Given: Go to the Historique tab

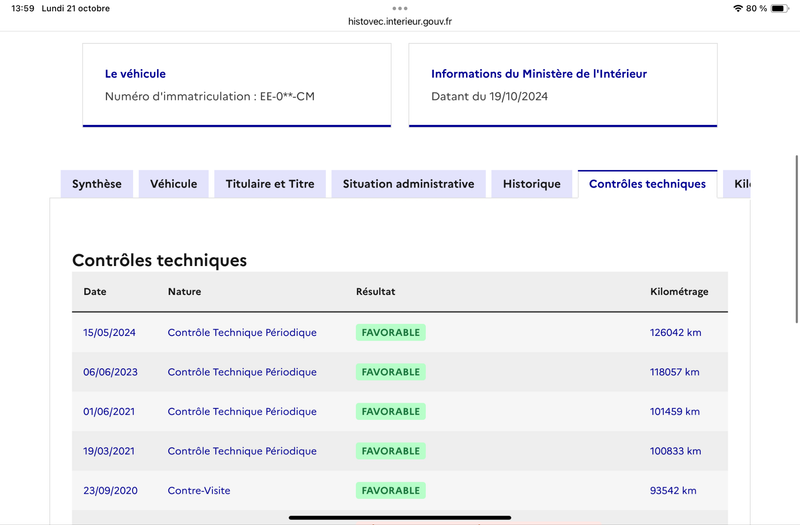Looking at the screenshot, I should (x=532, y=184).
